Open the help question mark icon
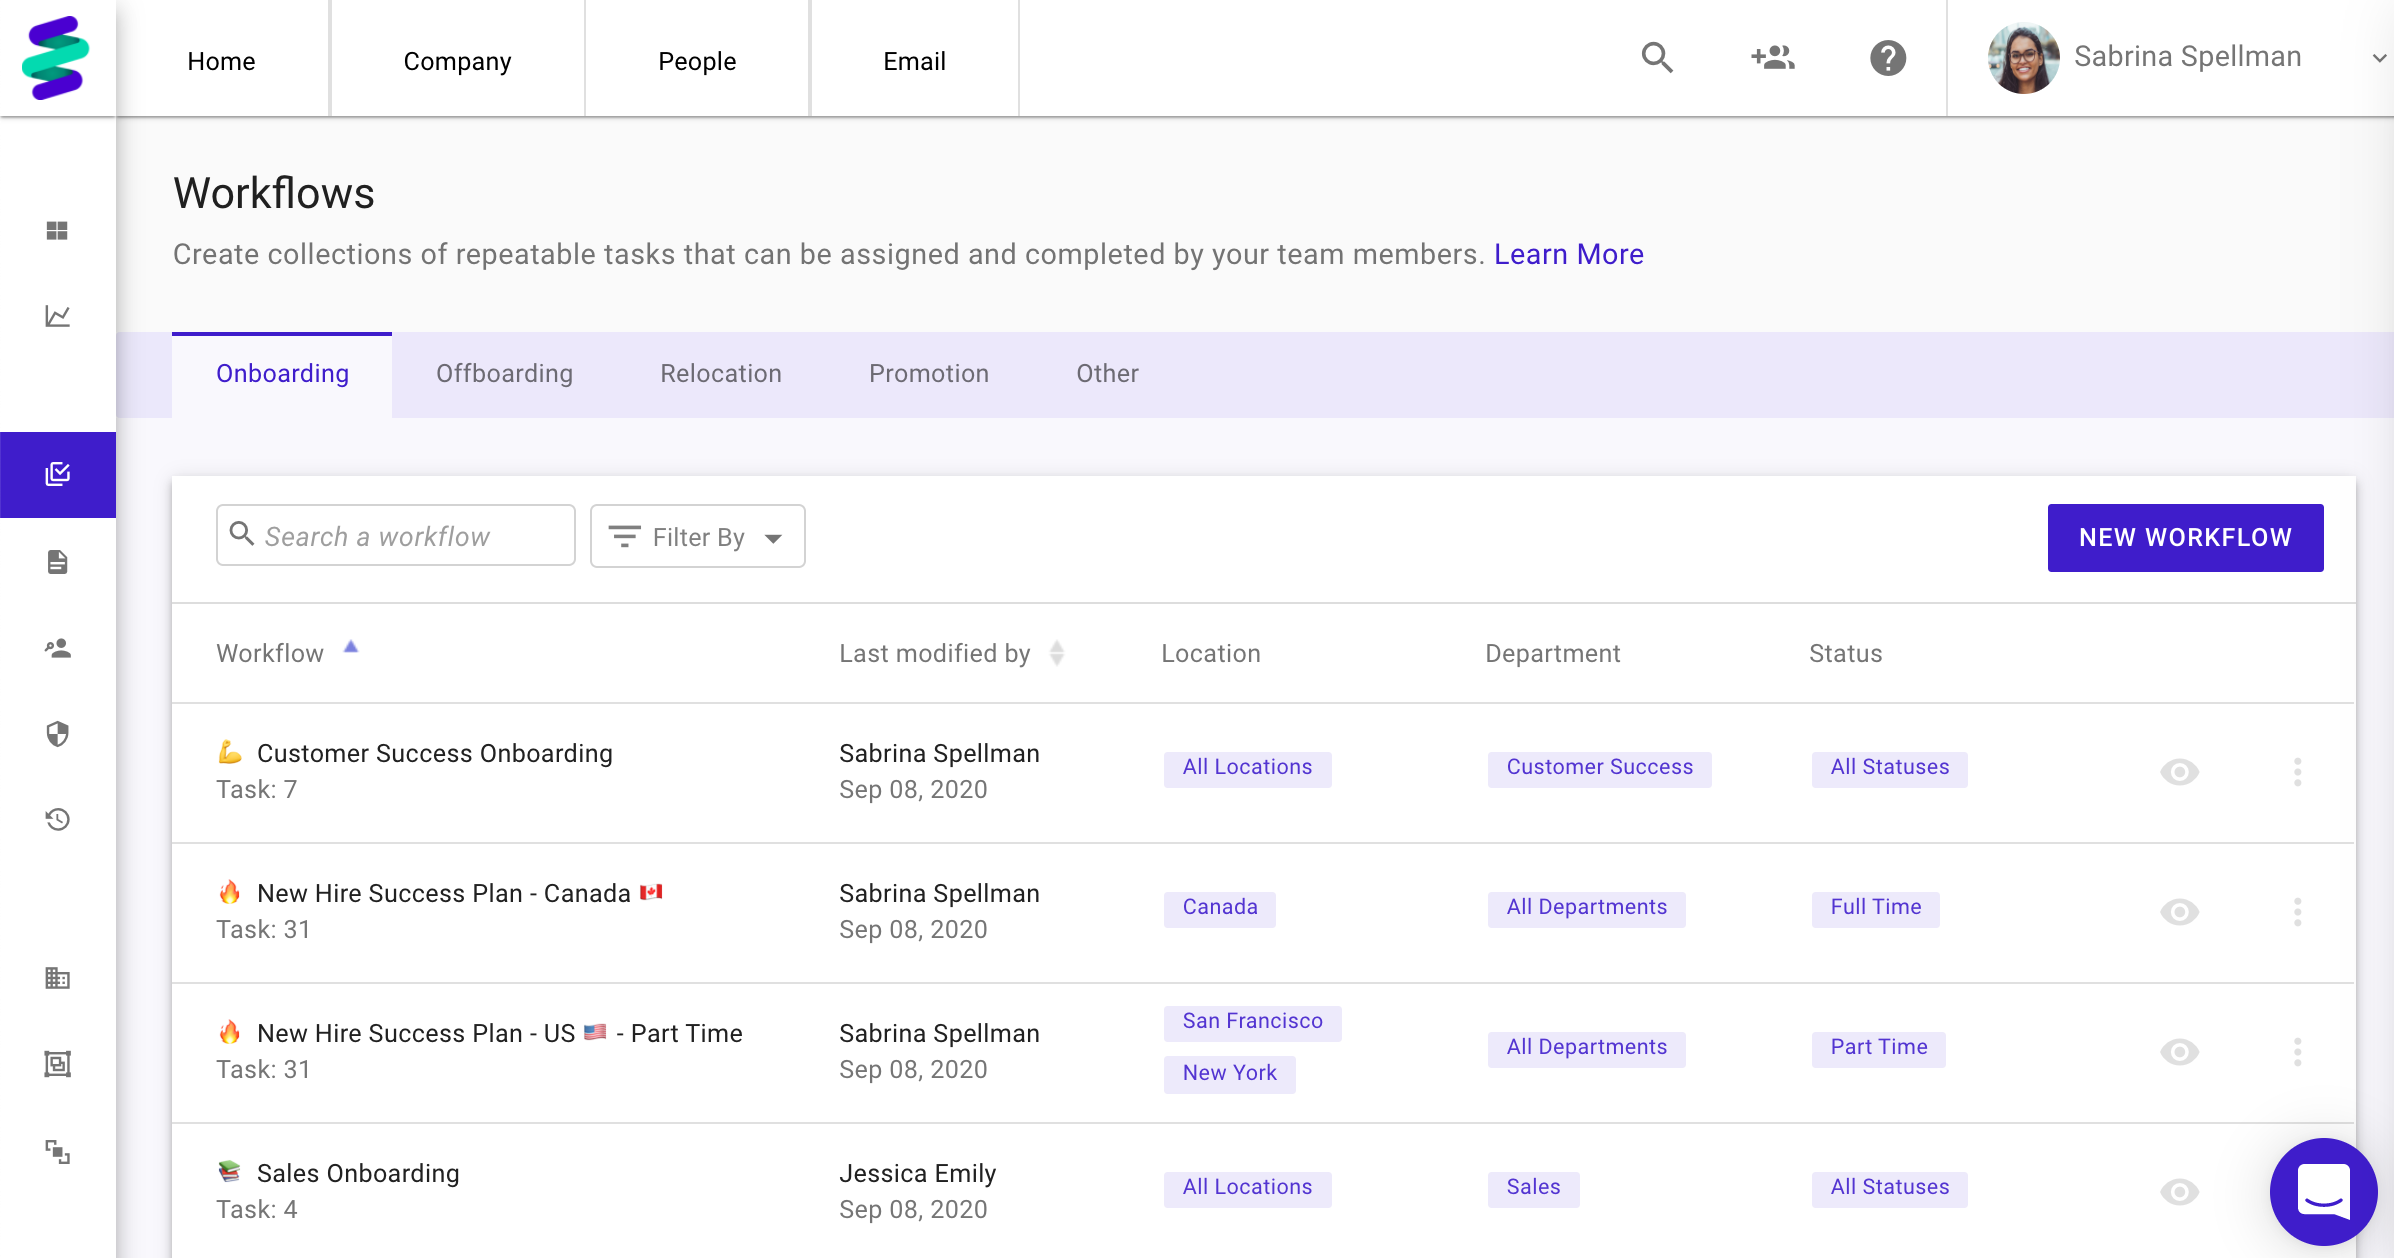Image resolution: width=2394 pixels, height=1258 pixels. tap(1888, 58)
